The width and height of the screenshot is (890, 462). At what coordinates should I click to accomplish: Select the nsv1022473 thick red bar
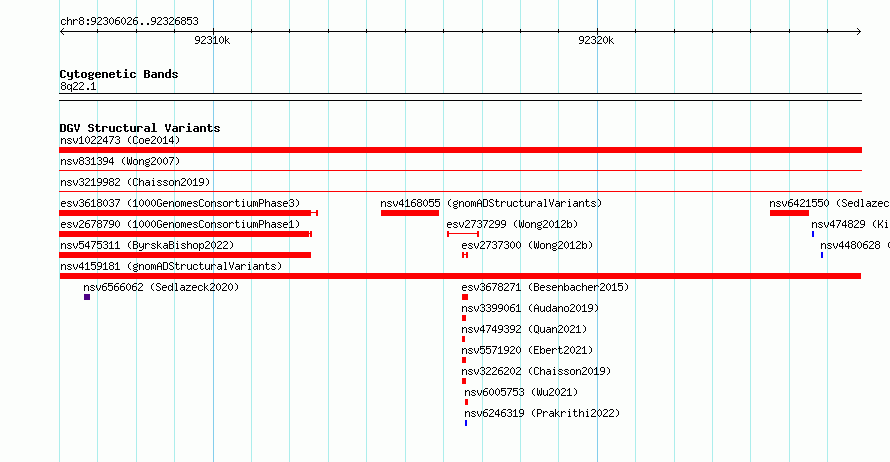[x=460, y=150]
